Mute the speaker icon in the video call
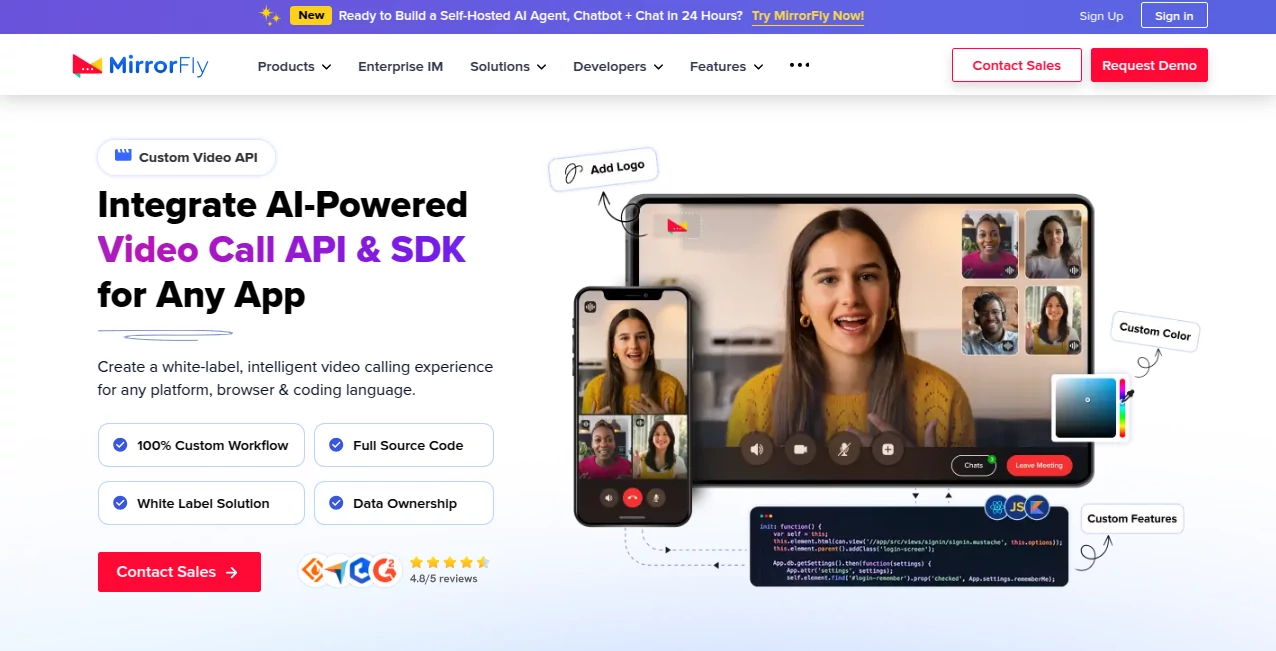1276x651 pixels. coord(756,449)
